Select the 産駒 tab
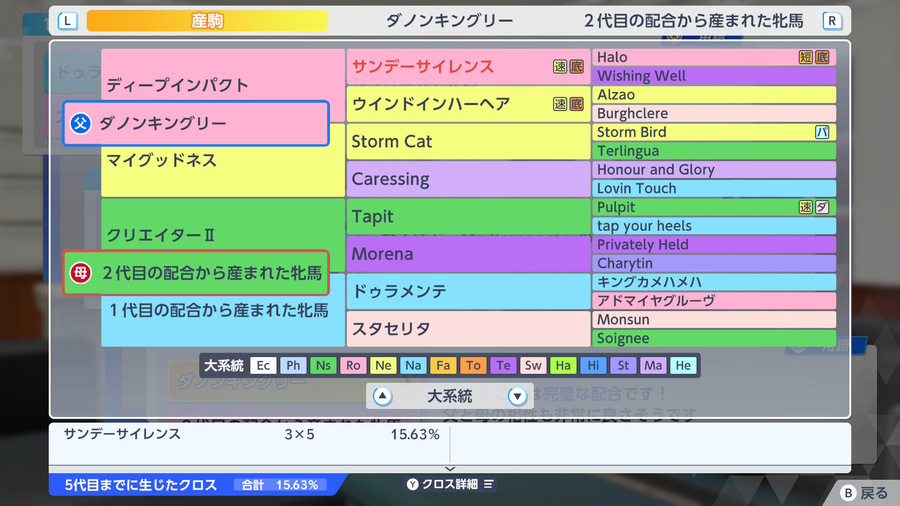900x506 pixels. tap(207, 21)
